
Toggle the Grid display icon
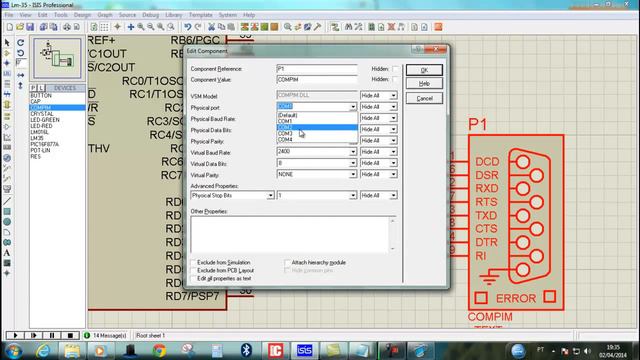click(x=104, y=27)
